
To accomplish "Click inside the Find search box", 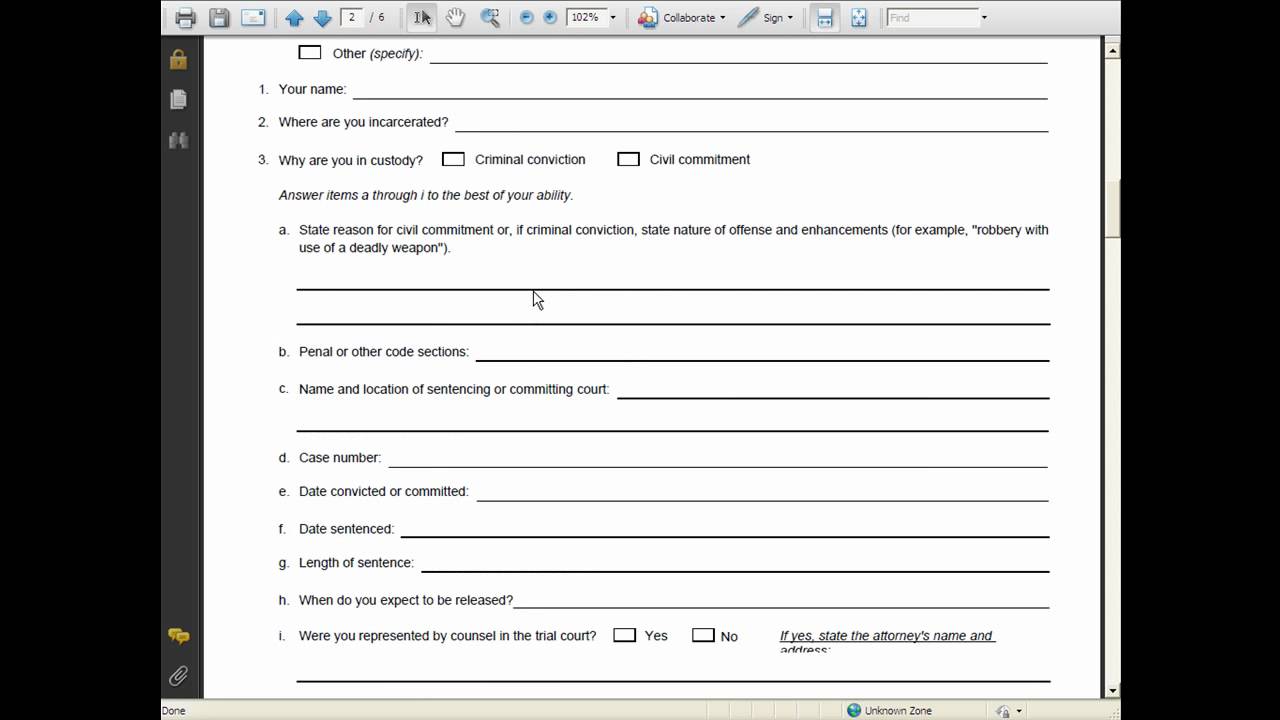I will click(x=931, y=17).
